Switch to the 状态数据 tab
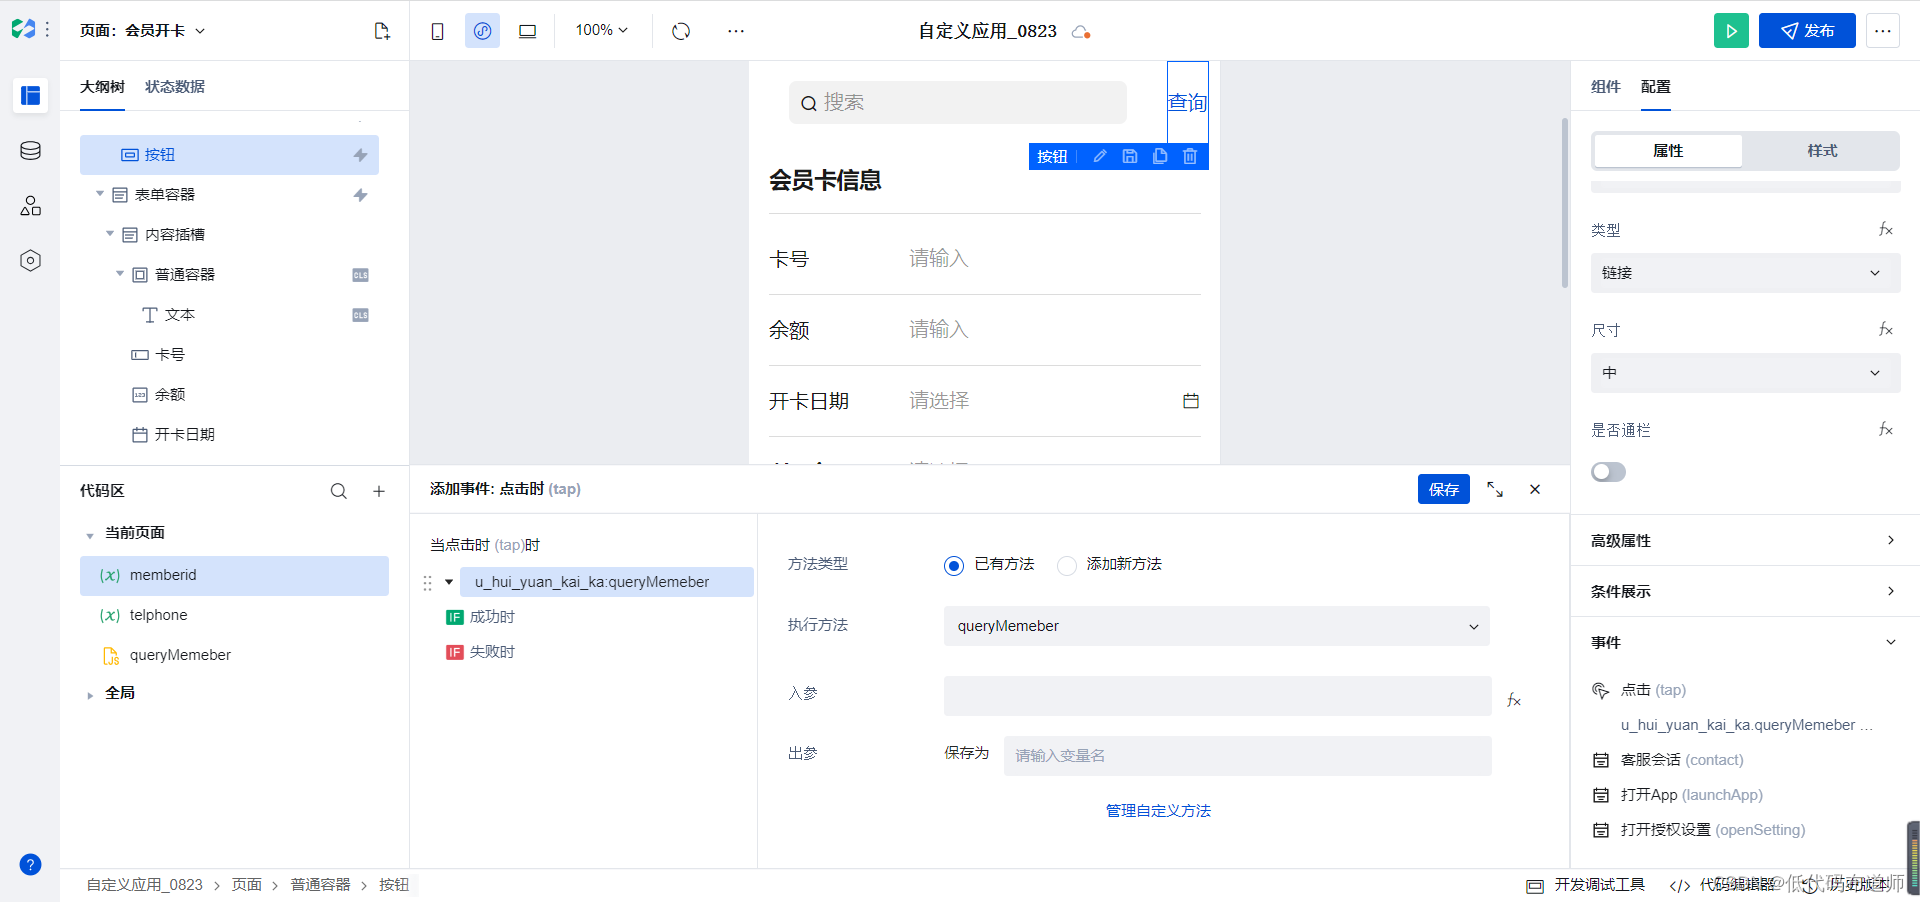The image size is (1920, 902). (175, 87)
